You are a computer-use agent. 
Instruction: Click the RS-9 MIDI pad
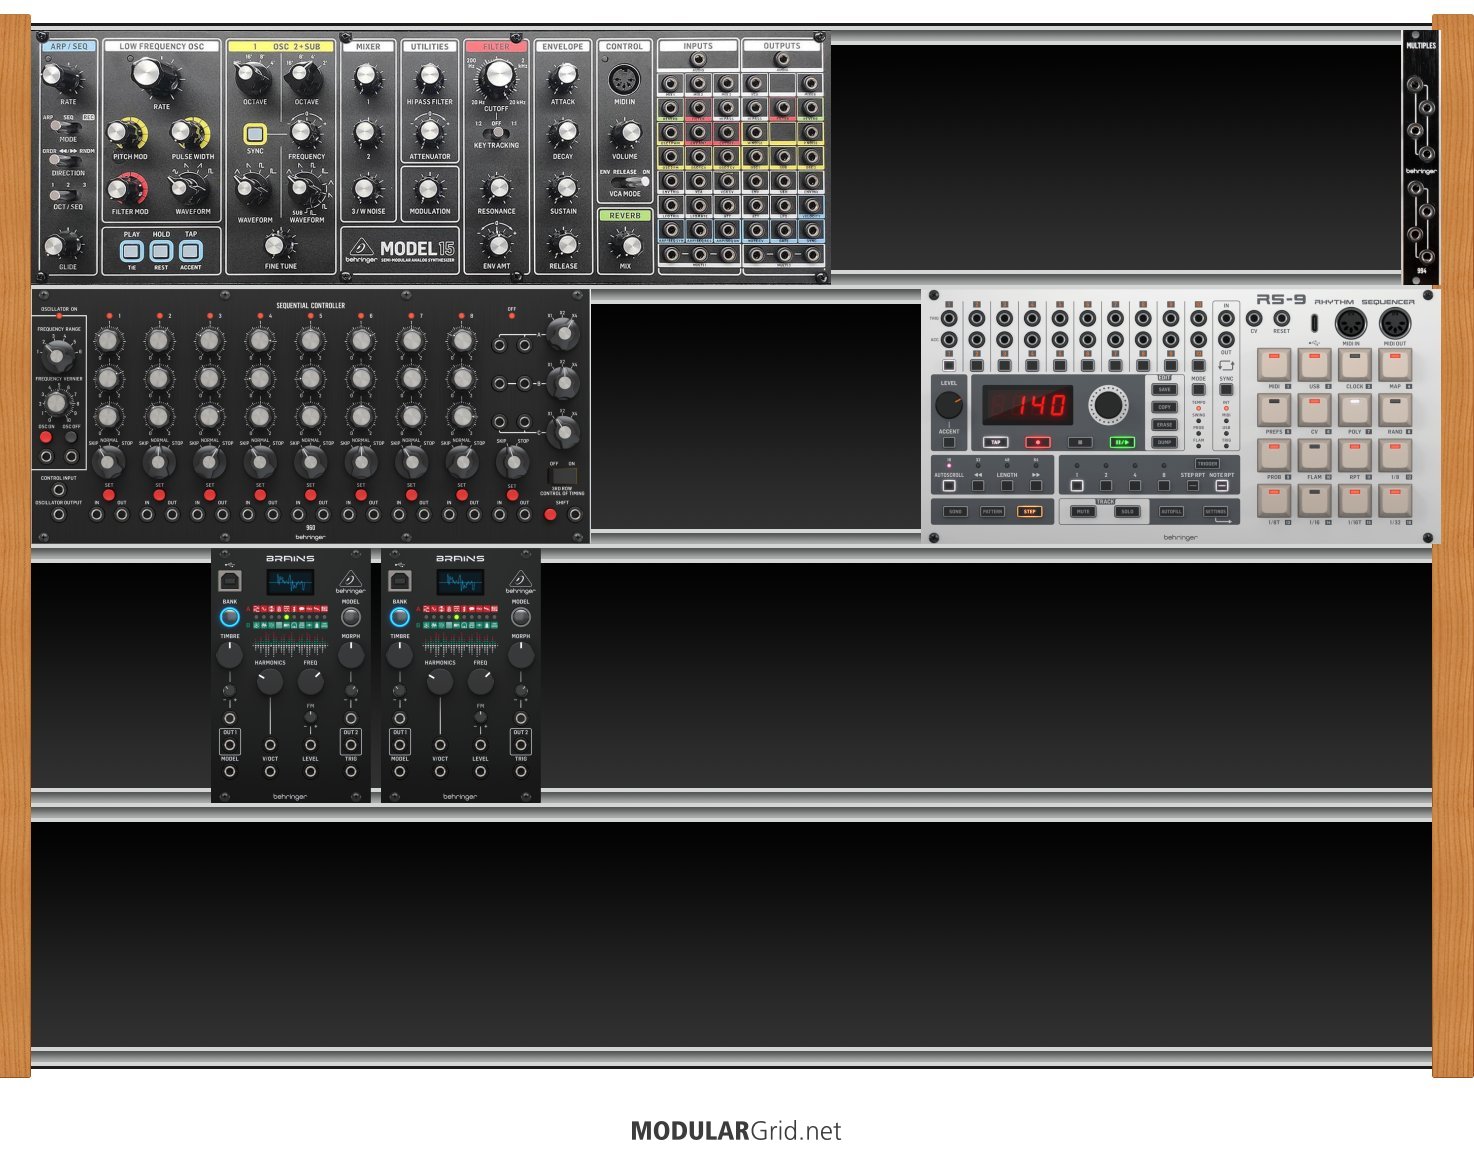coord(1274,364)
